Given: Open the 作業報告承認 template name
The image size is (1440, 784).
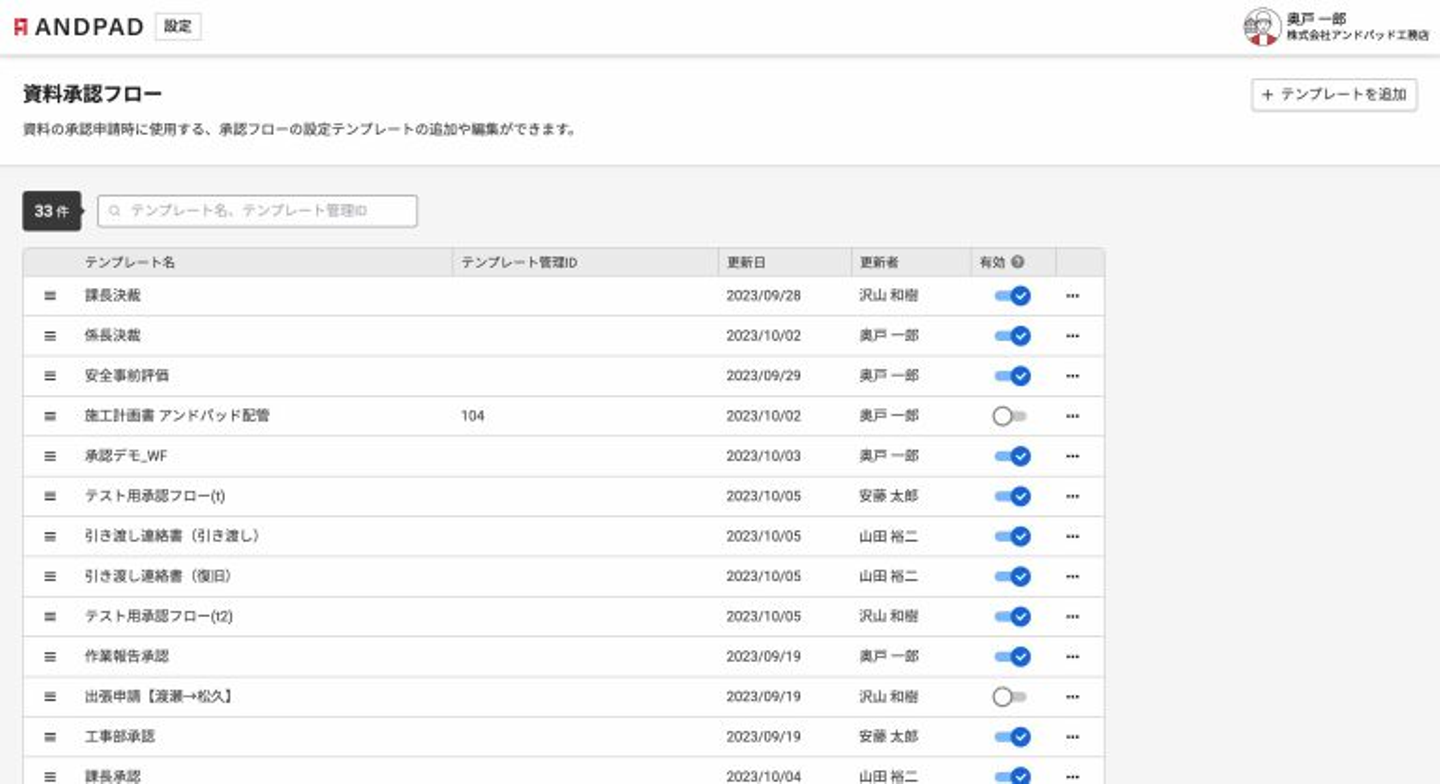Looking at the screenshot, I should click(x=127, y=656).
